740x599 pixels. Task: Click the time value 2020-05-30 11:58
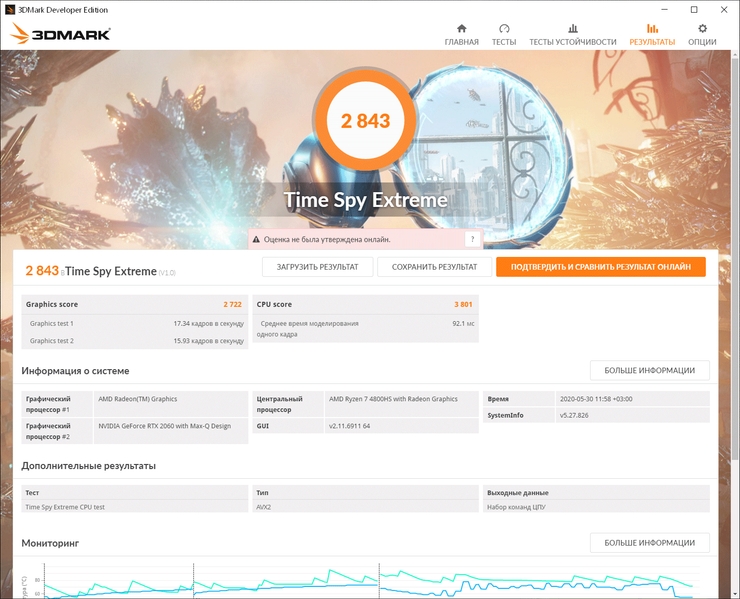(x=596, y=399)
